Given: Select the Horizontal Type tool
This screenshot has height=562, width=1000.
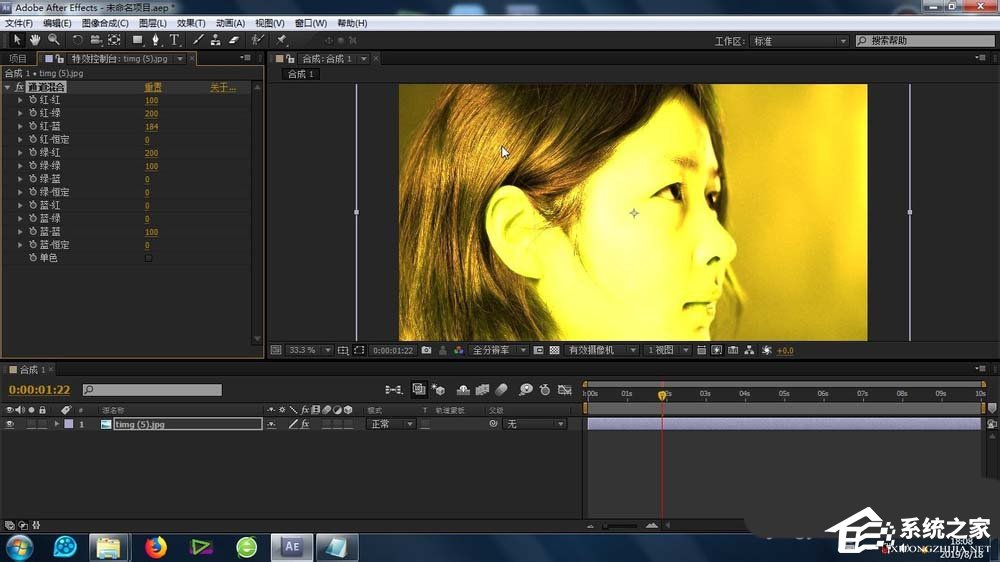Looking at the screenshot, I should point(174,40).
